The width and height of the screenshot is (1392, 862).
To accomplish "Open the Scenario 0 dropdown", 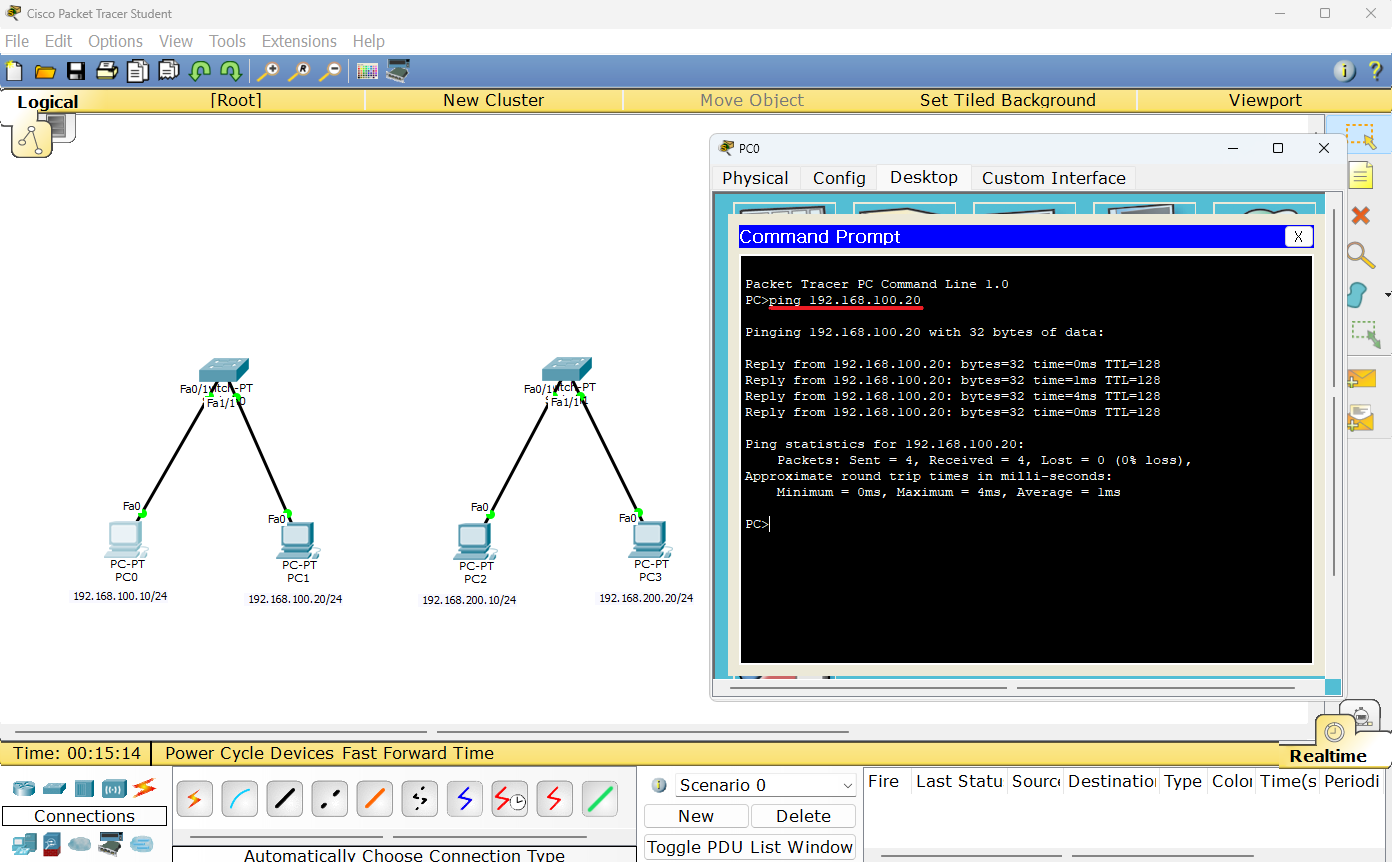I will coord(766,785).
